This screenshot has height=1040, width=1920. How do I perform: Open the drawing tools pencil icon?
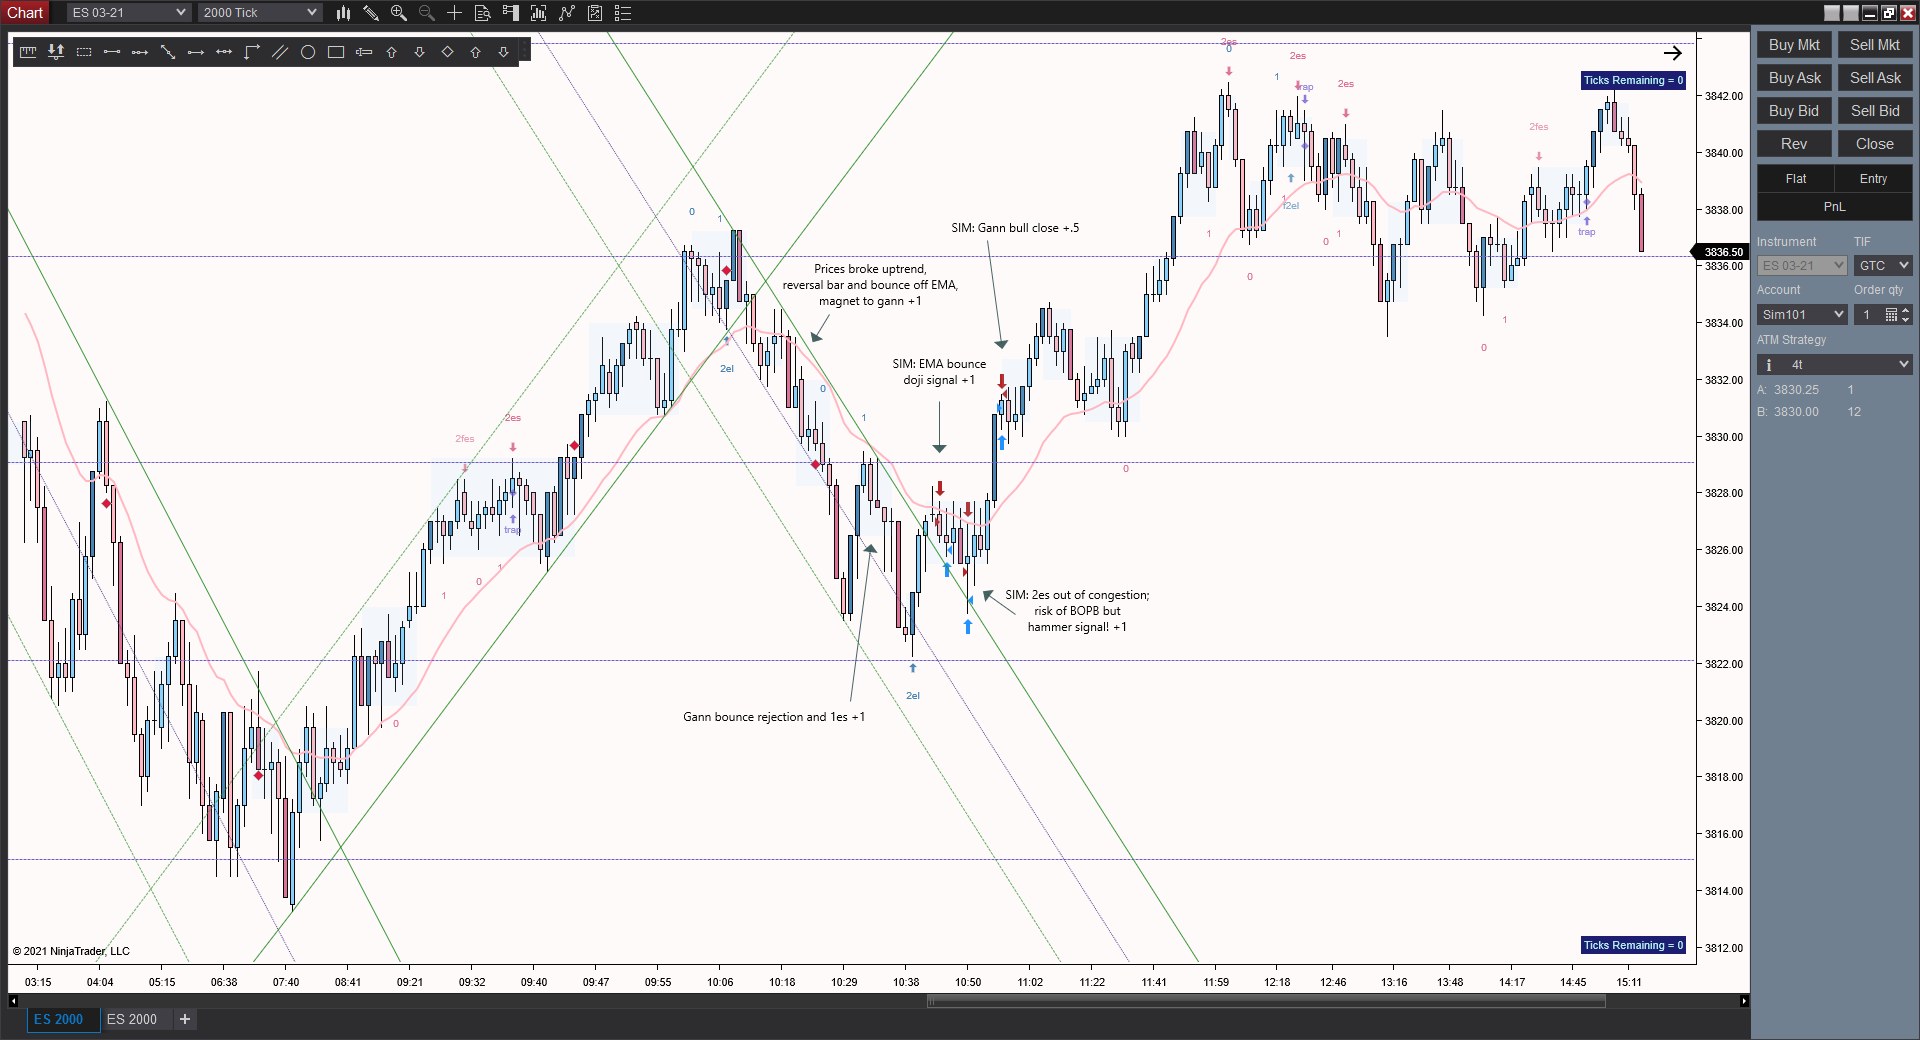click(x=371, y=13)
